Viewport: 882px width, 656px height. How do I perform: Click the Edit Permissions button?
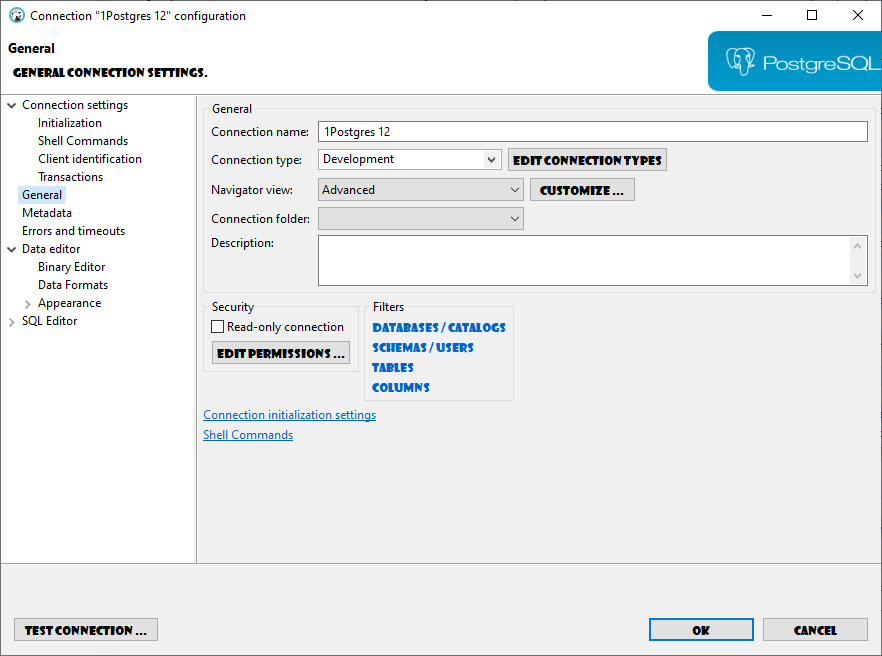[x=281, y=353]
